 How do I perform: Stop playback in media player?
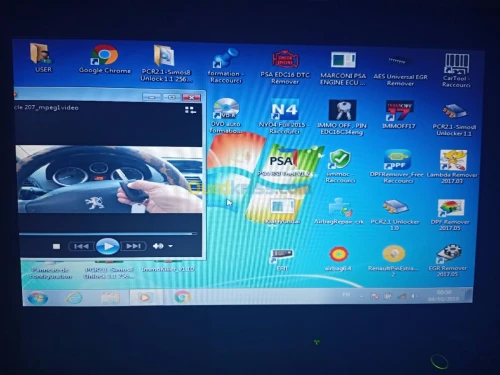coord(56,246)
